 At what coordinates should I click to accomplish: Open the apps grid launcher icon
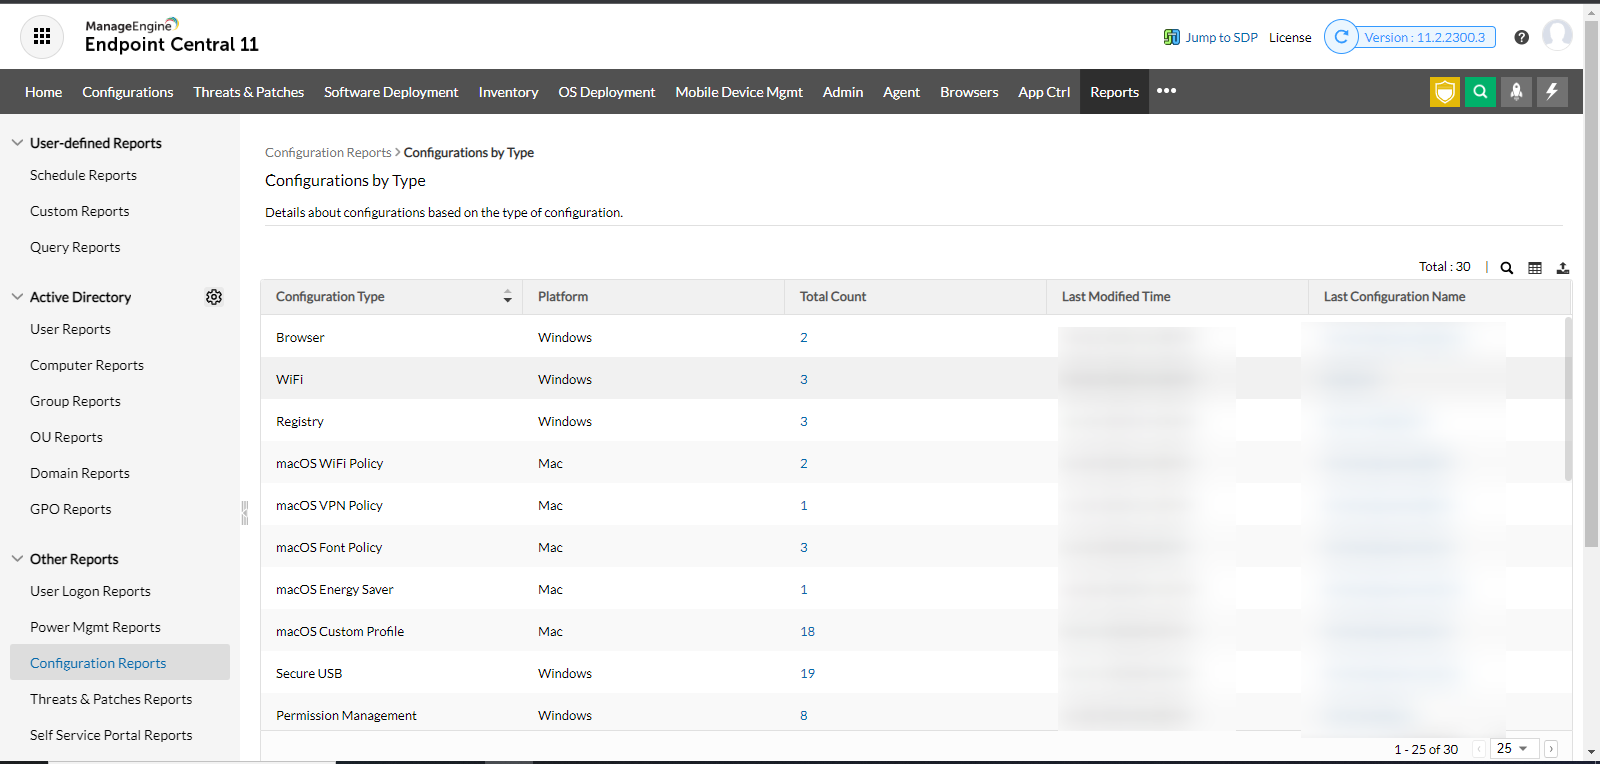click(x=42, y=37)
